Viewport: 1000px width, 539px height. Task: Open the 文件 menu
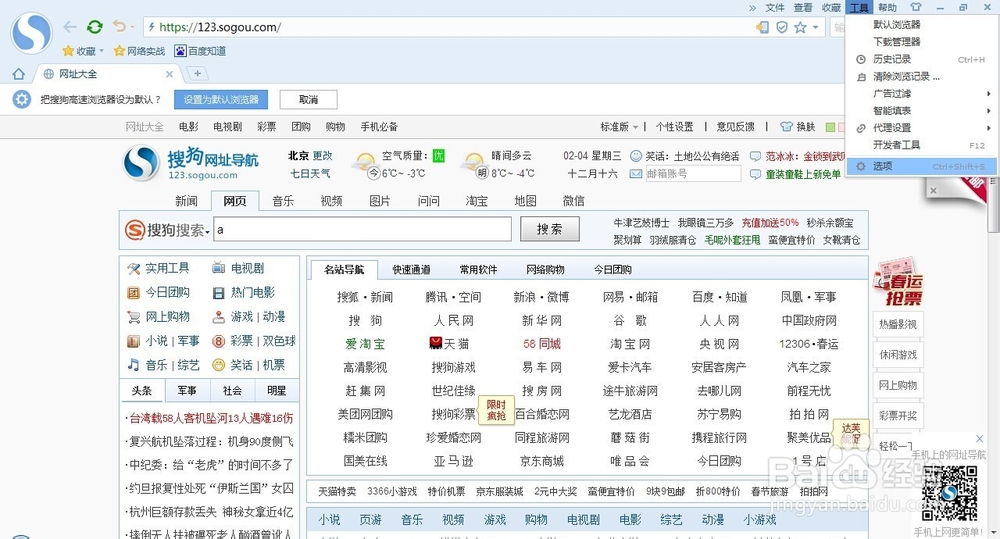pos(775,8)
